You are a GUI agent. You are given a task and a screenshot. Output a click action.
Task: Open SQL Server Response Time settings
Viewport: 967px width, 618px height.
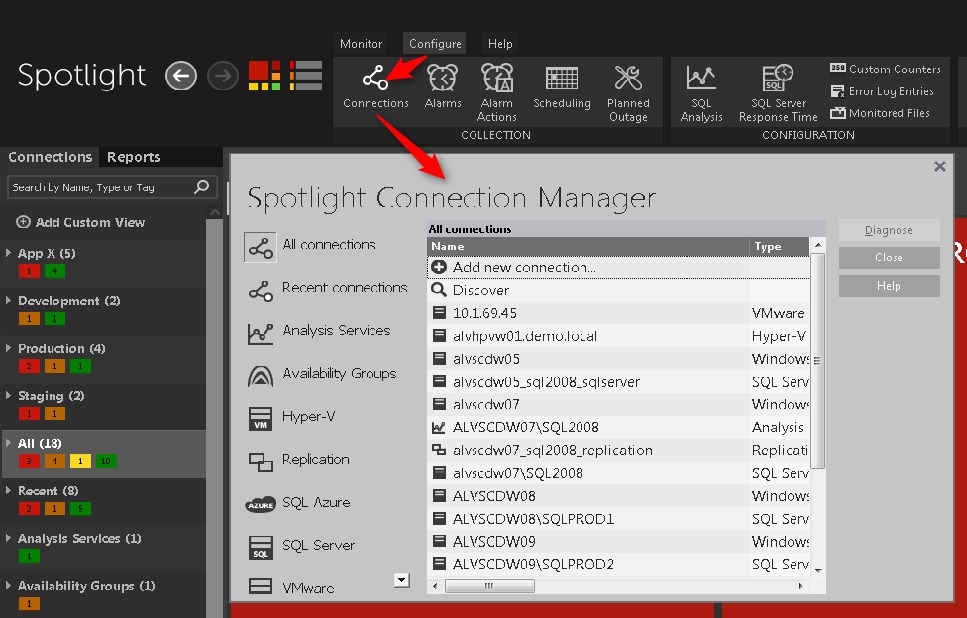click(778, 79)
